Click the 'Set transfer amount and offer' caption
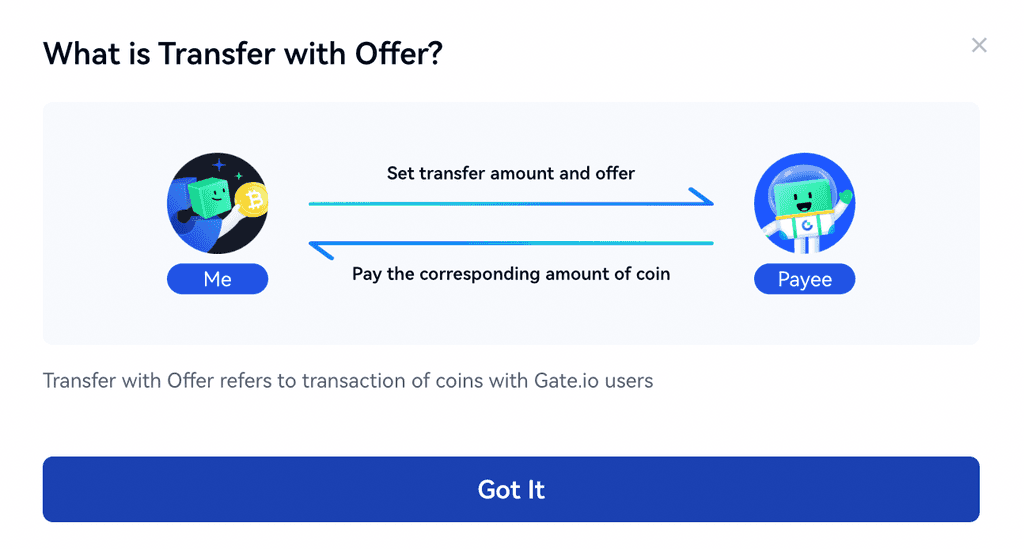Screen dimensions: 1024x549 [x=511, y=173]
